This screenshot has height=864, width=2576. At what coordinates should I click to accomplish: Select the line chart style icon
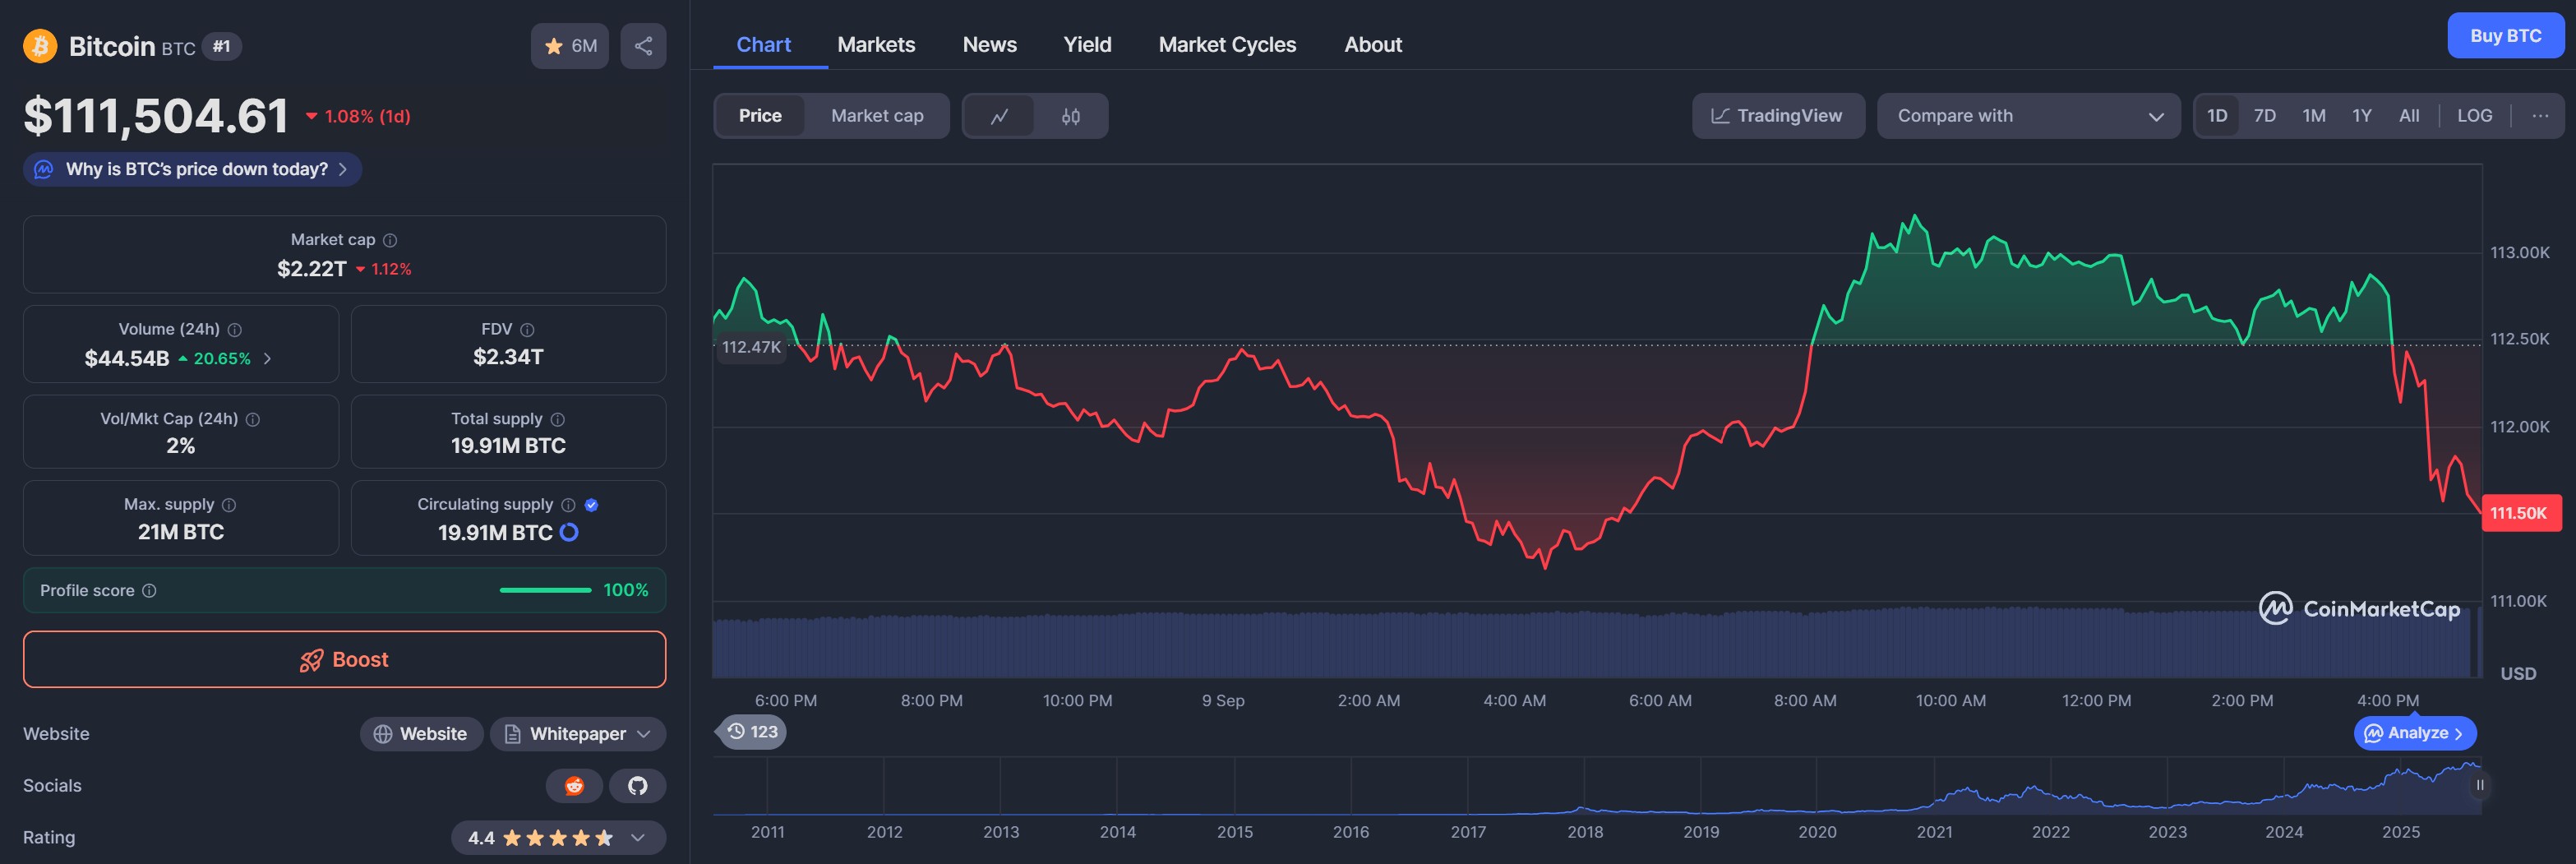coord(999,116)
